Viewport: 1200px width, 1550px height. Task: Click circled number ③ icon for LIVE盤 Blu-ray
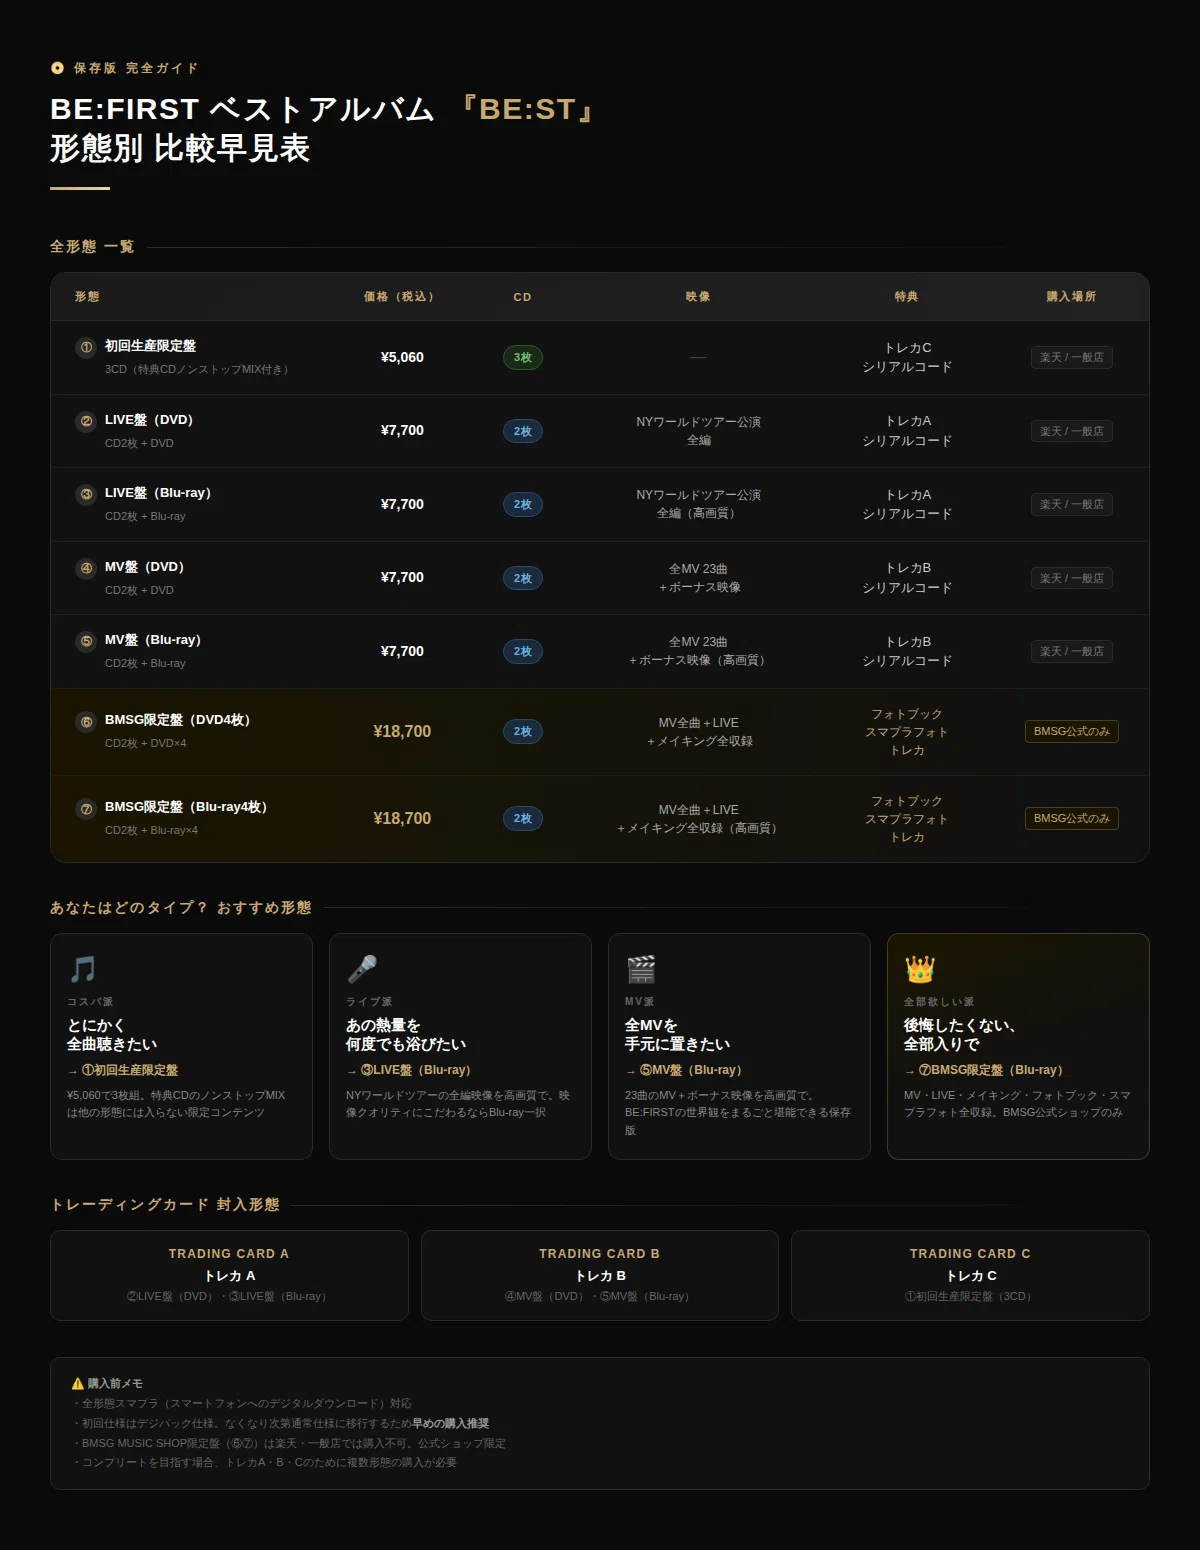86,494
